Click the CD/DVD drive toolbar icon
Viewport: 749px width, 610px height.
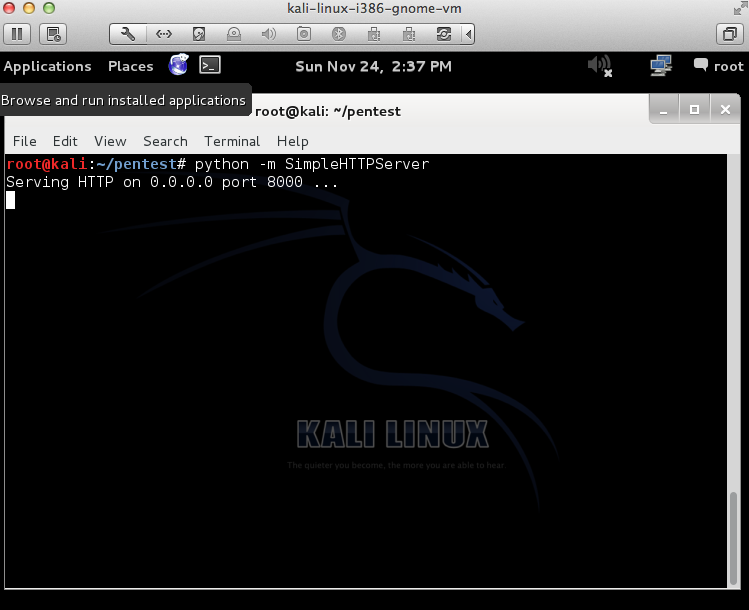coord(234,34)
